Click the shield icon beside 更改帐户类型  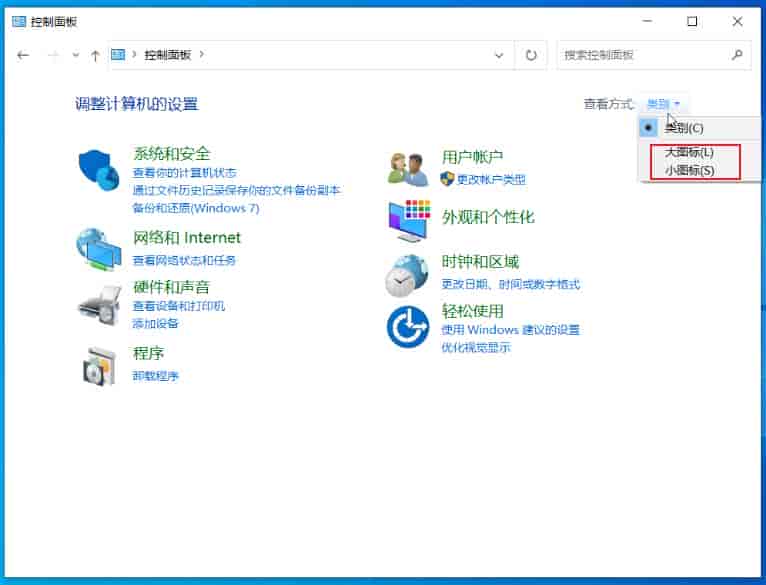(x=447, y=179)
